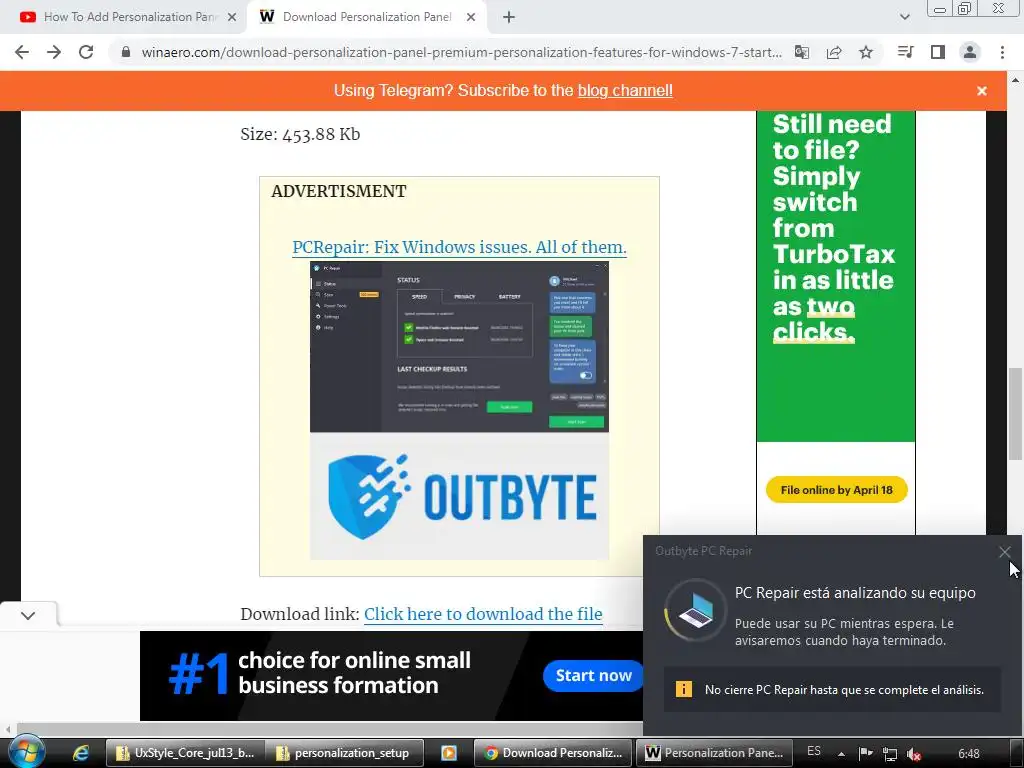Dismiss the orange Telegram banner
Screen dimensions: 1024x768
(x=982, y=91)
